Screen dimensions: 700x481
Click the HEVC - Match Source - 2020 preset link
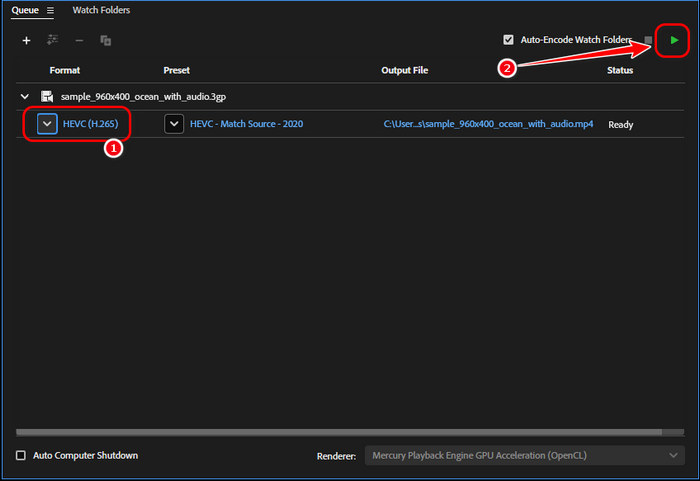pyautogui.click(x=246, y=124)
